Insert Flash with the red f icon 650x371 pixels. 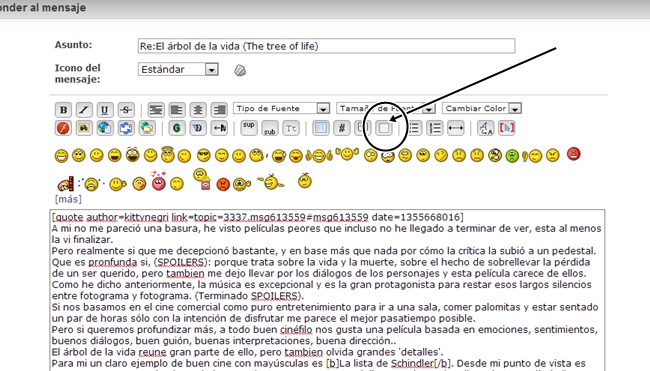click(63, 128)
